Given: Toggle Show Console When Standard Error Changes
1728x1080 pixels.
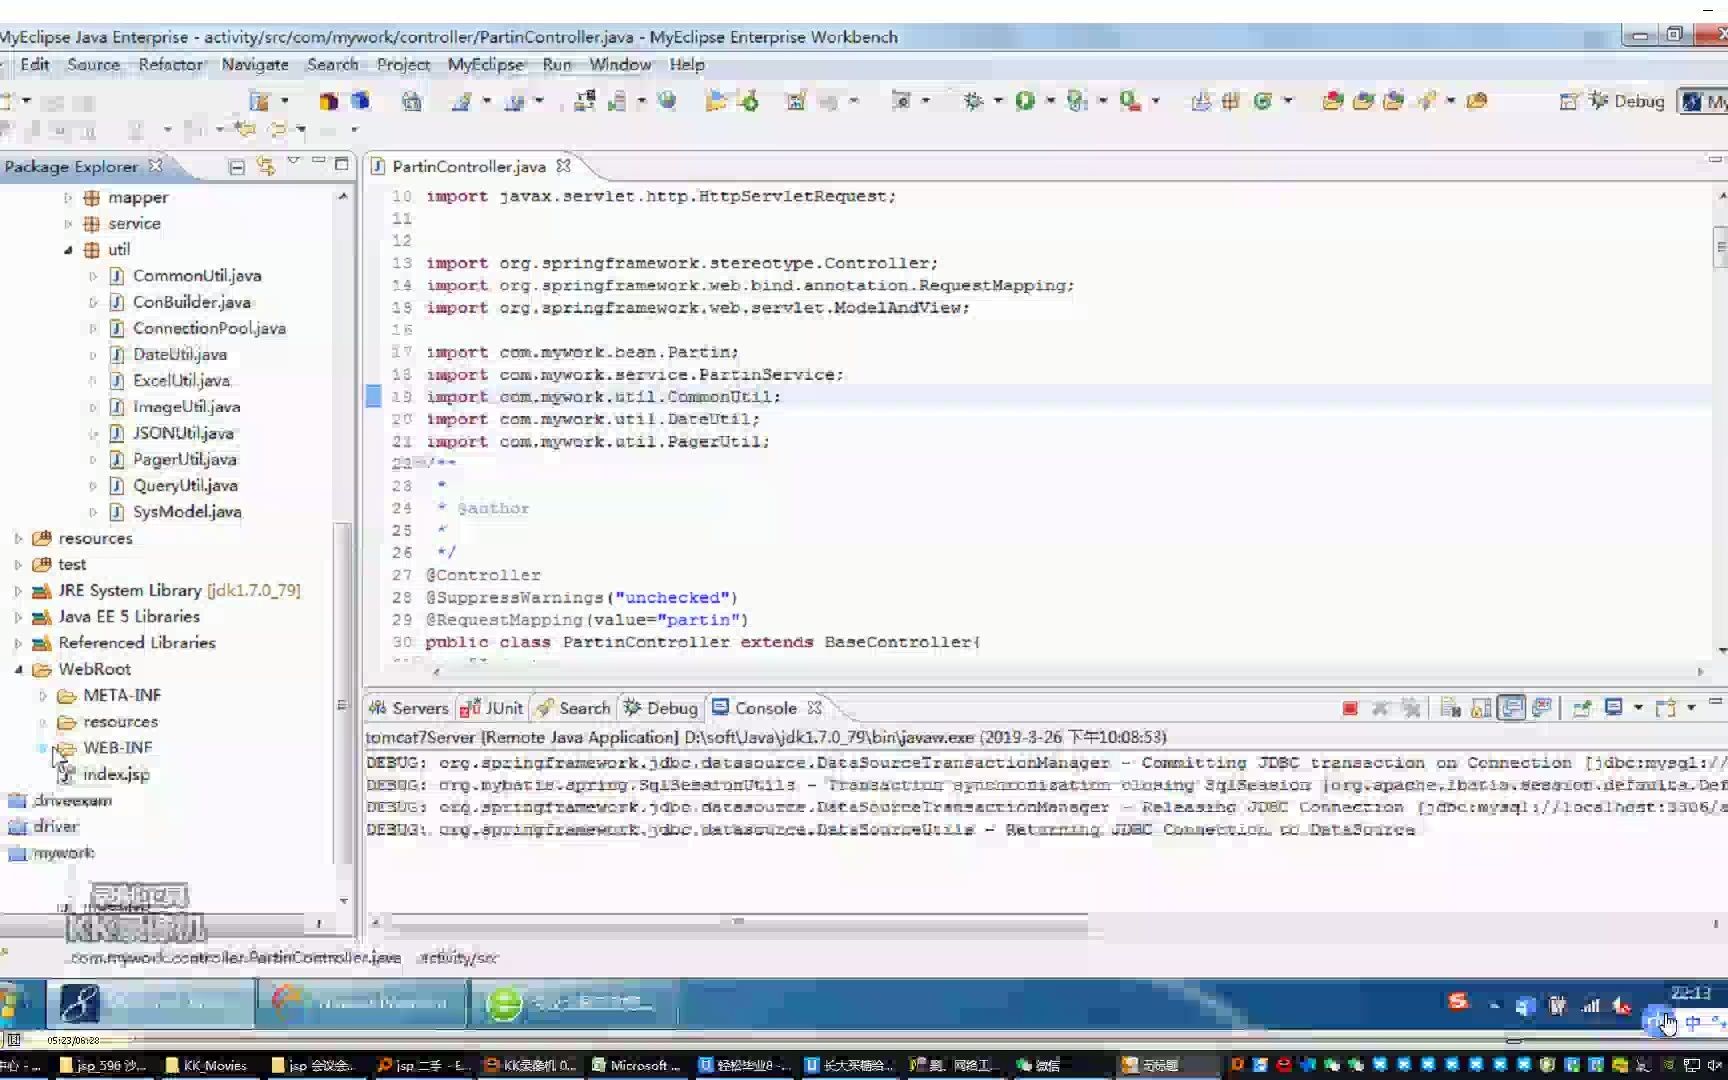Looking at the screenshot, I should coord(1542,708).
